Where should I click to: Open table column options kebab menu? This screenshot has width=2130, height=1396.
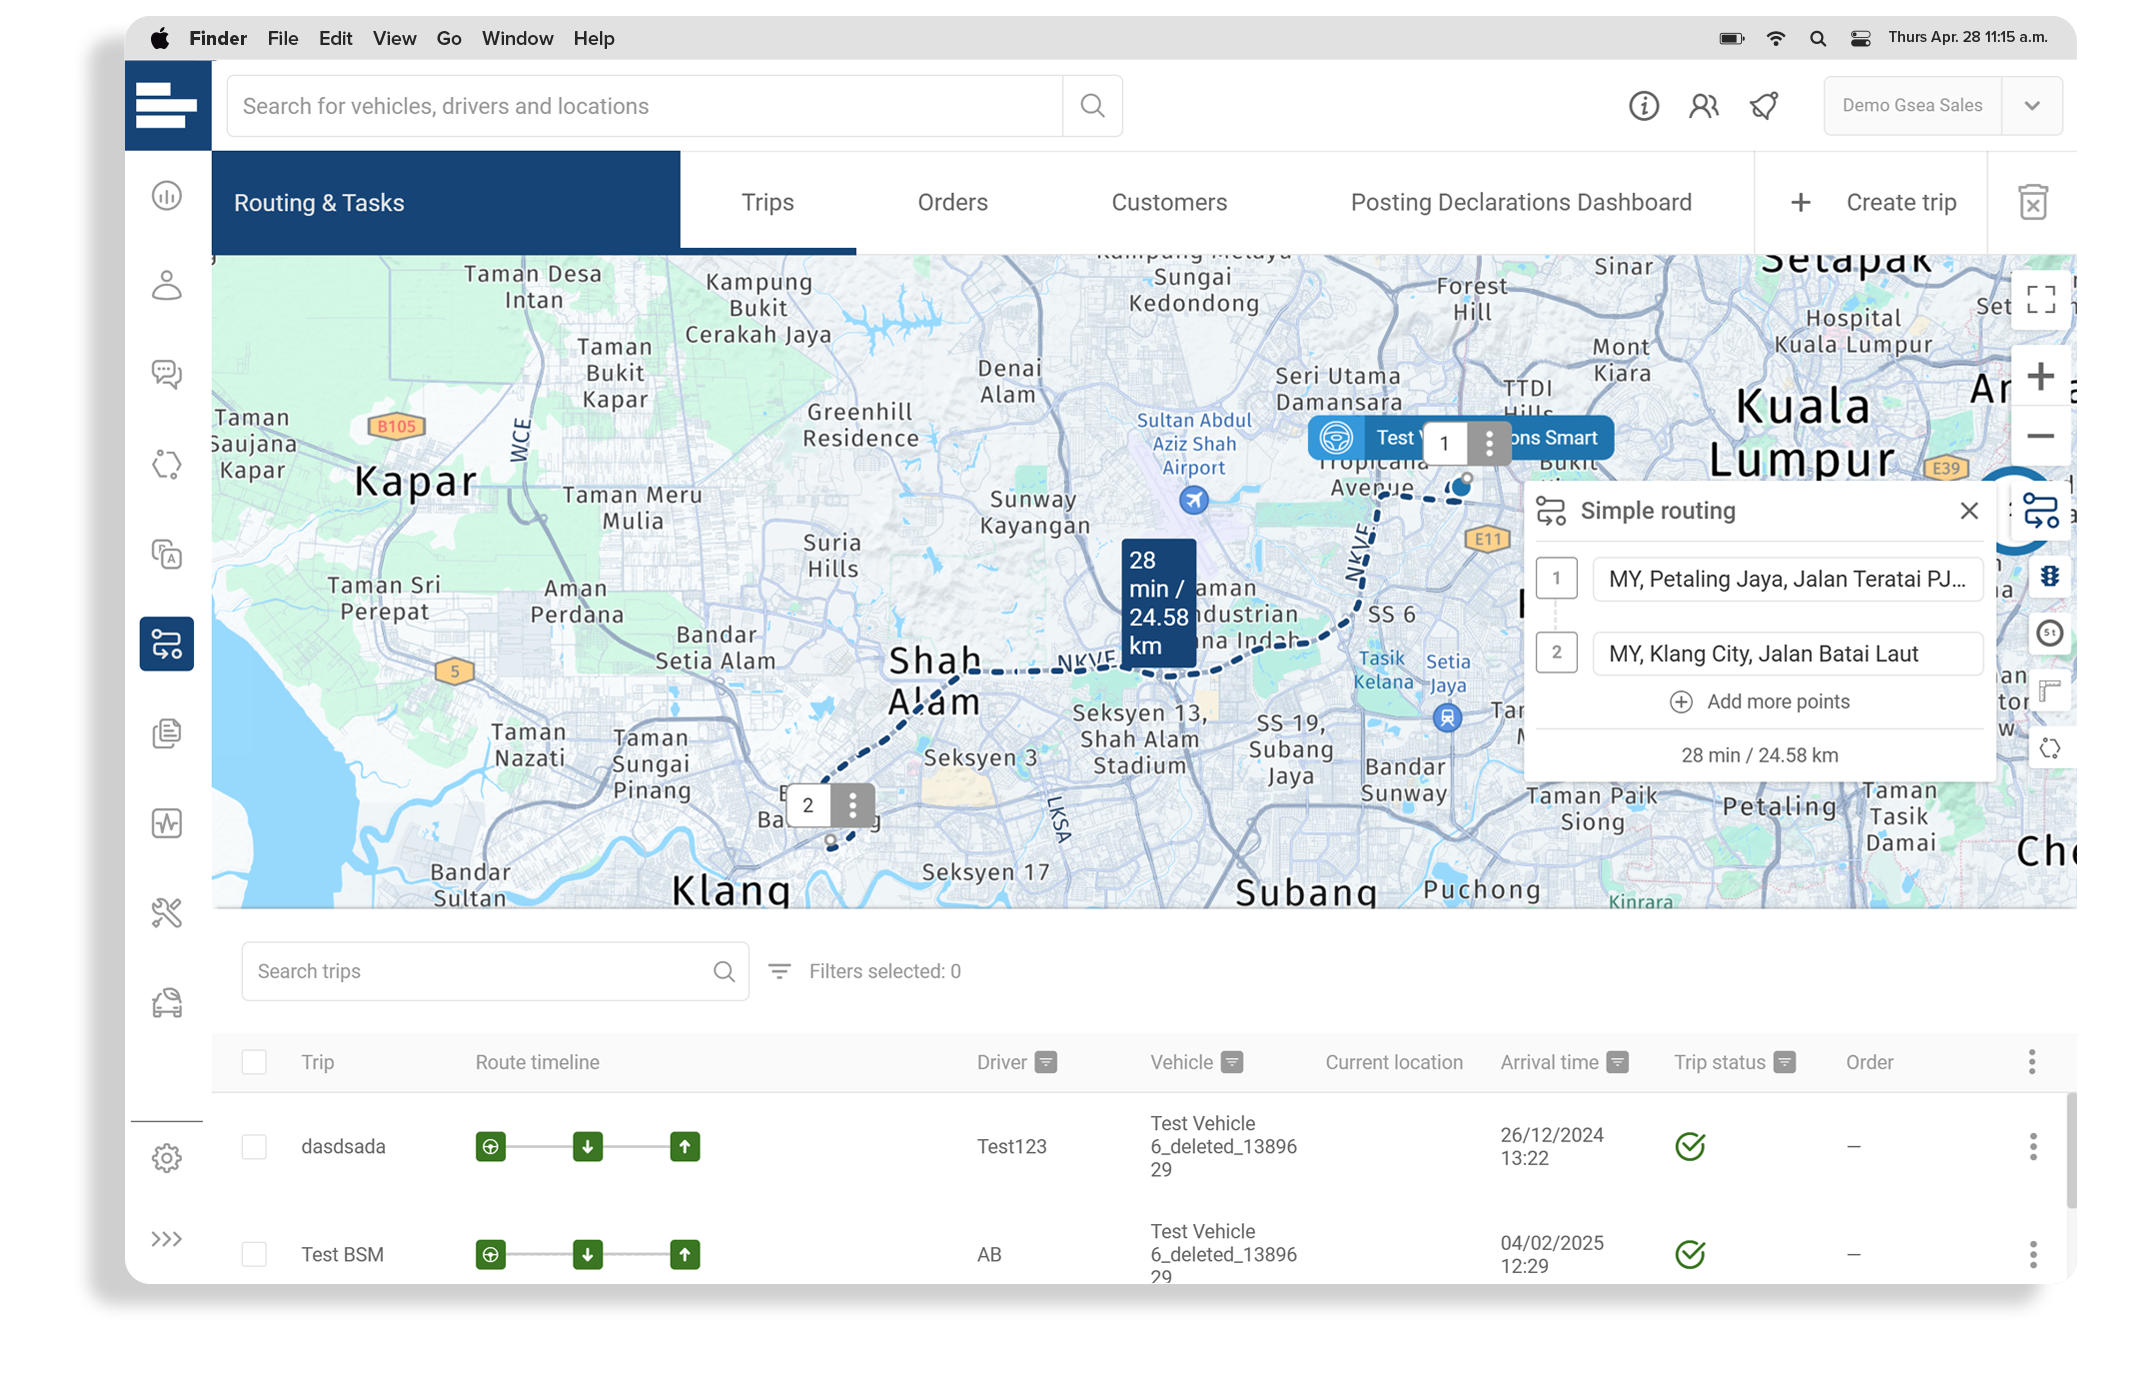click(x=2032, y=1062)
